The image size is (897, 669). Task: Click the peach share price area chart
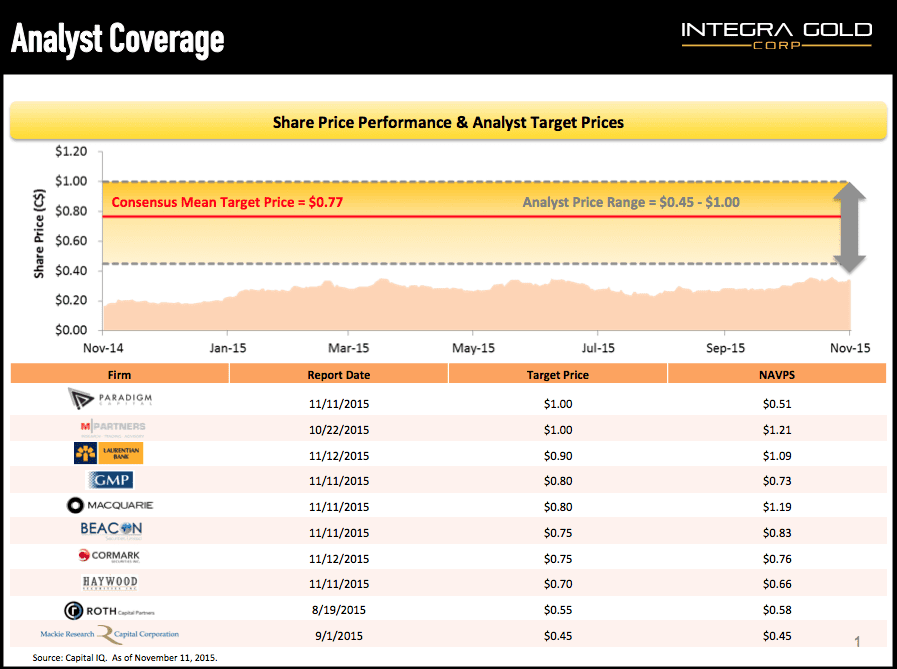coord(477,306)
